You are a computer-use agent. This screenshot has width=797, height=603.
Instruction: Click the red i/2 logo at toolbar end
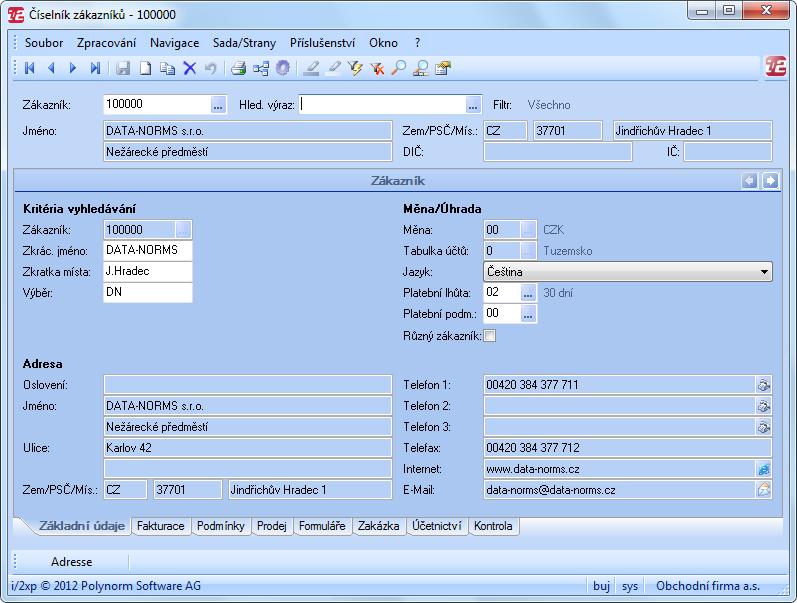[x=776, y=67]
